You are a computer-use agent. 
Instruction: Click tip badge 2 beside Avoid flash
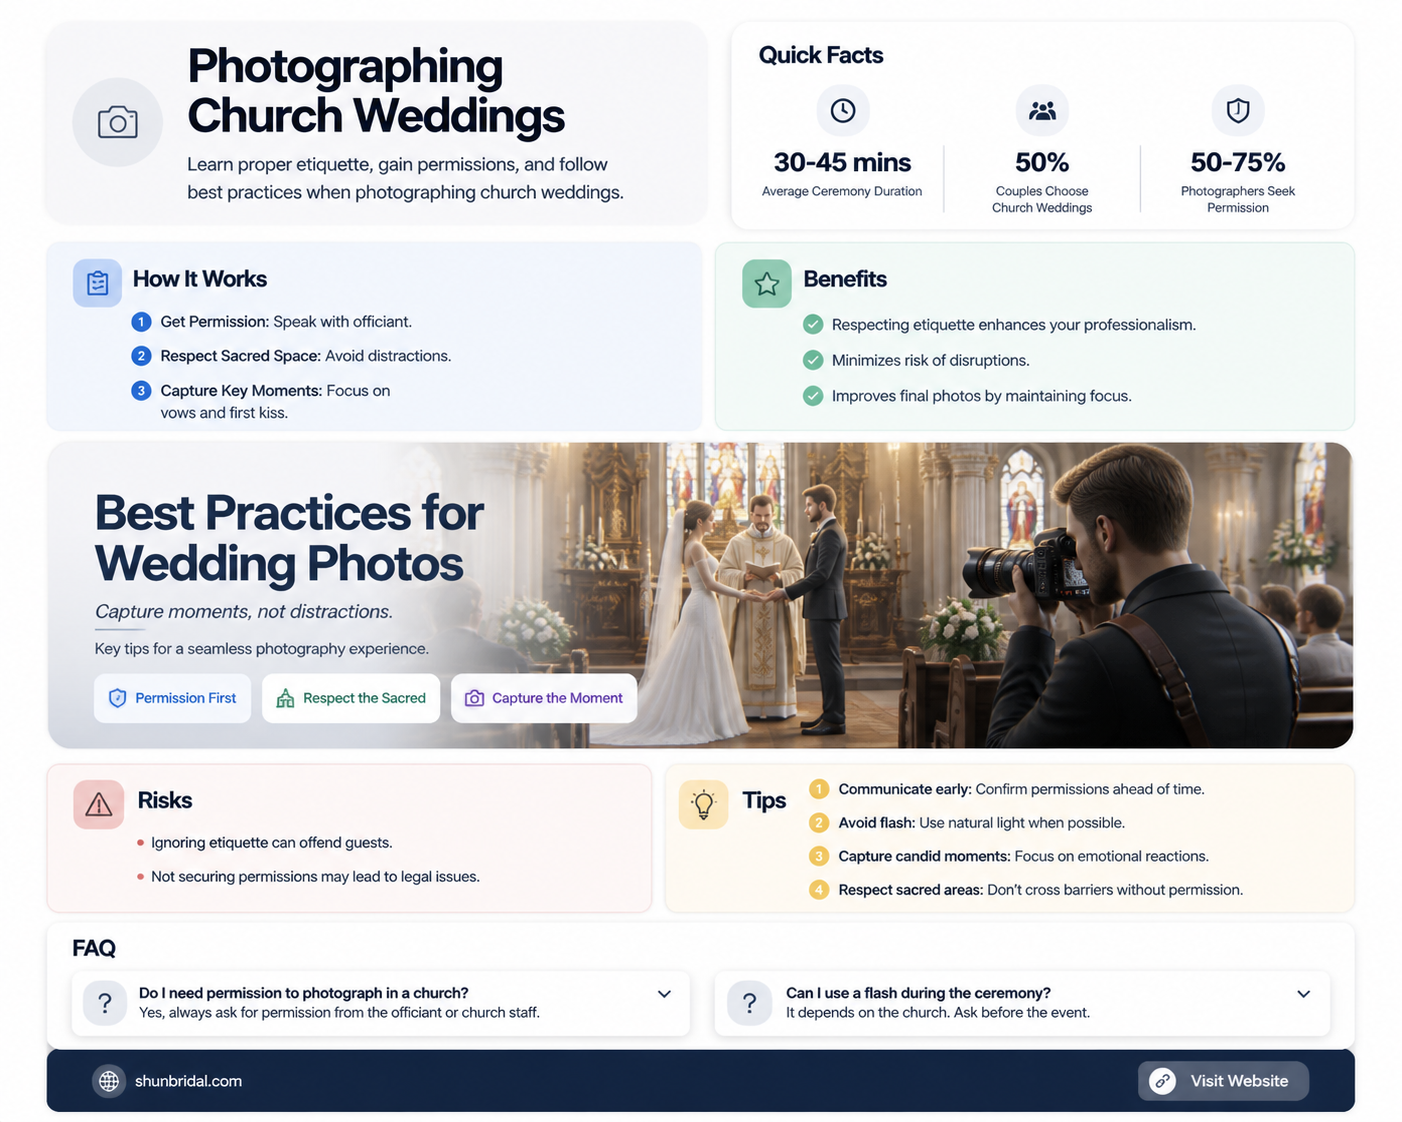819,823
